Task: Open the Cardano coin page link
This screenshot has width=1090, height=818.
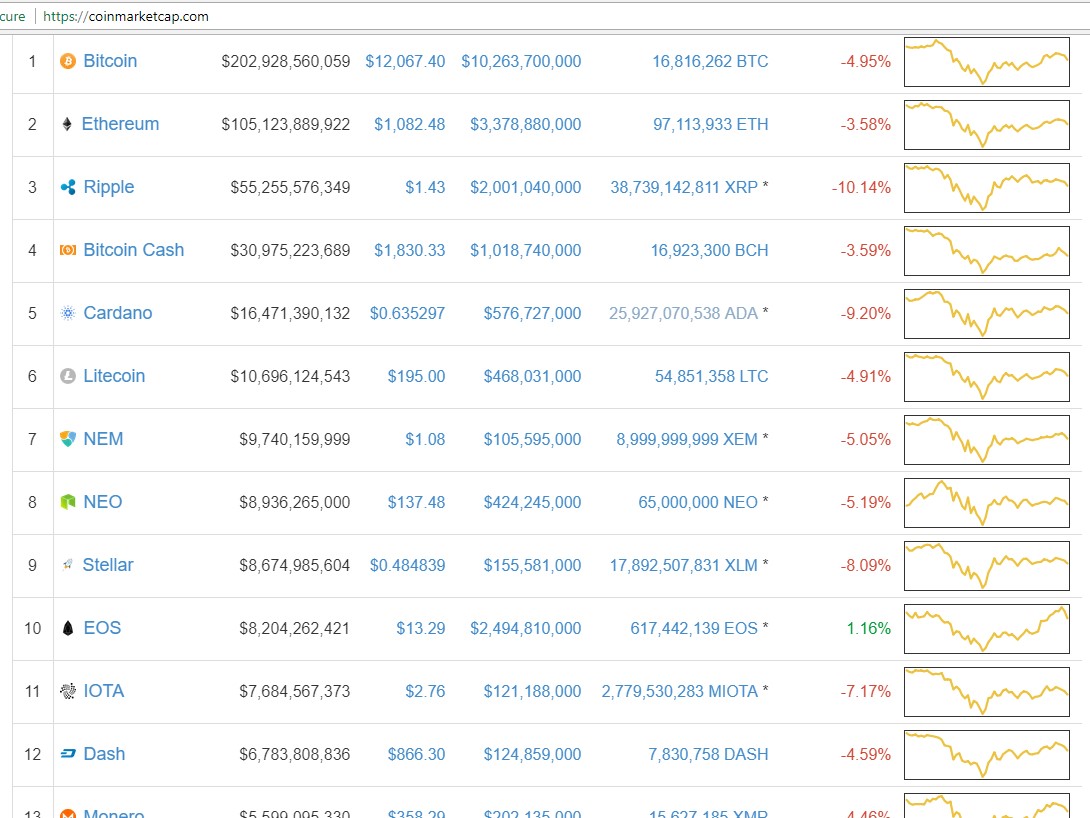Action: click(x=117, y=313)
